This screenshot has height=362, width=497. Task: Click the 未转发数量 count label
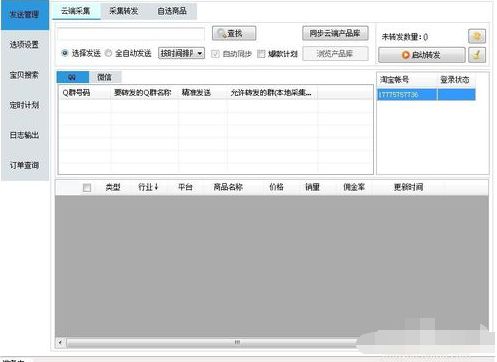[x=405, y=37]
